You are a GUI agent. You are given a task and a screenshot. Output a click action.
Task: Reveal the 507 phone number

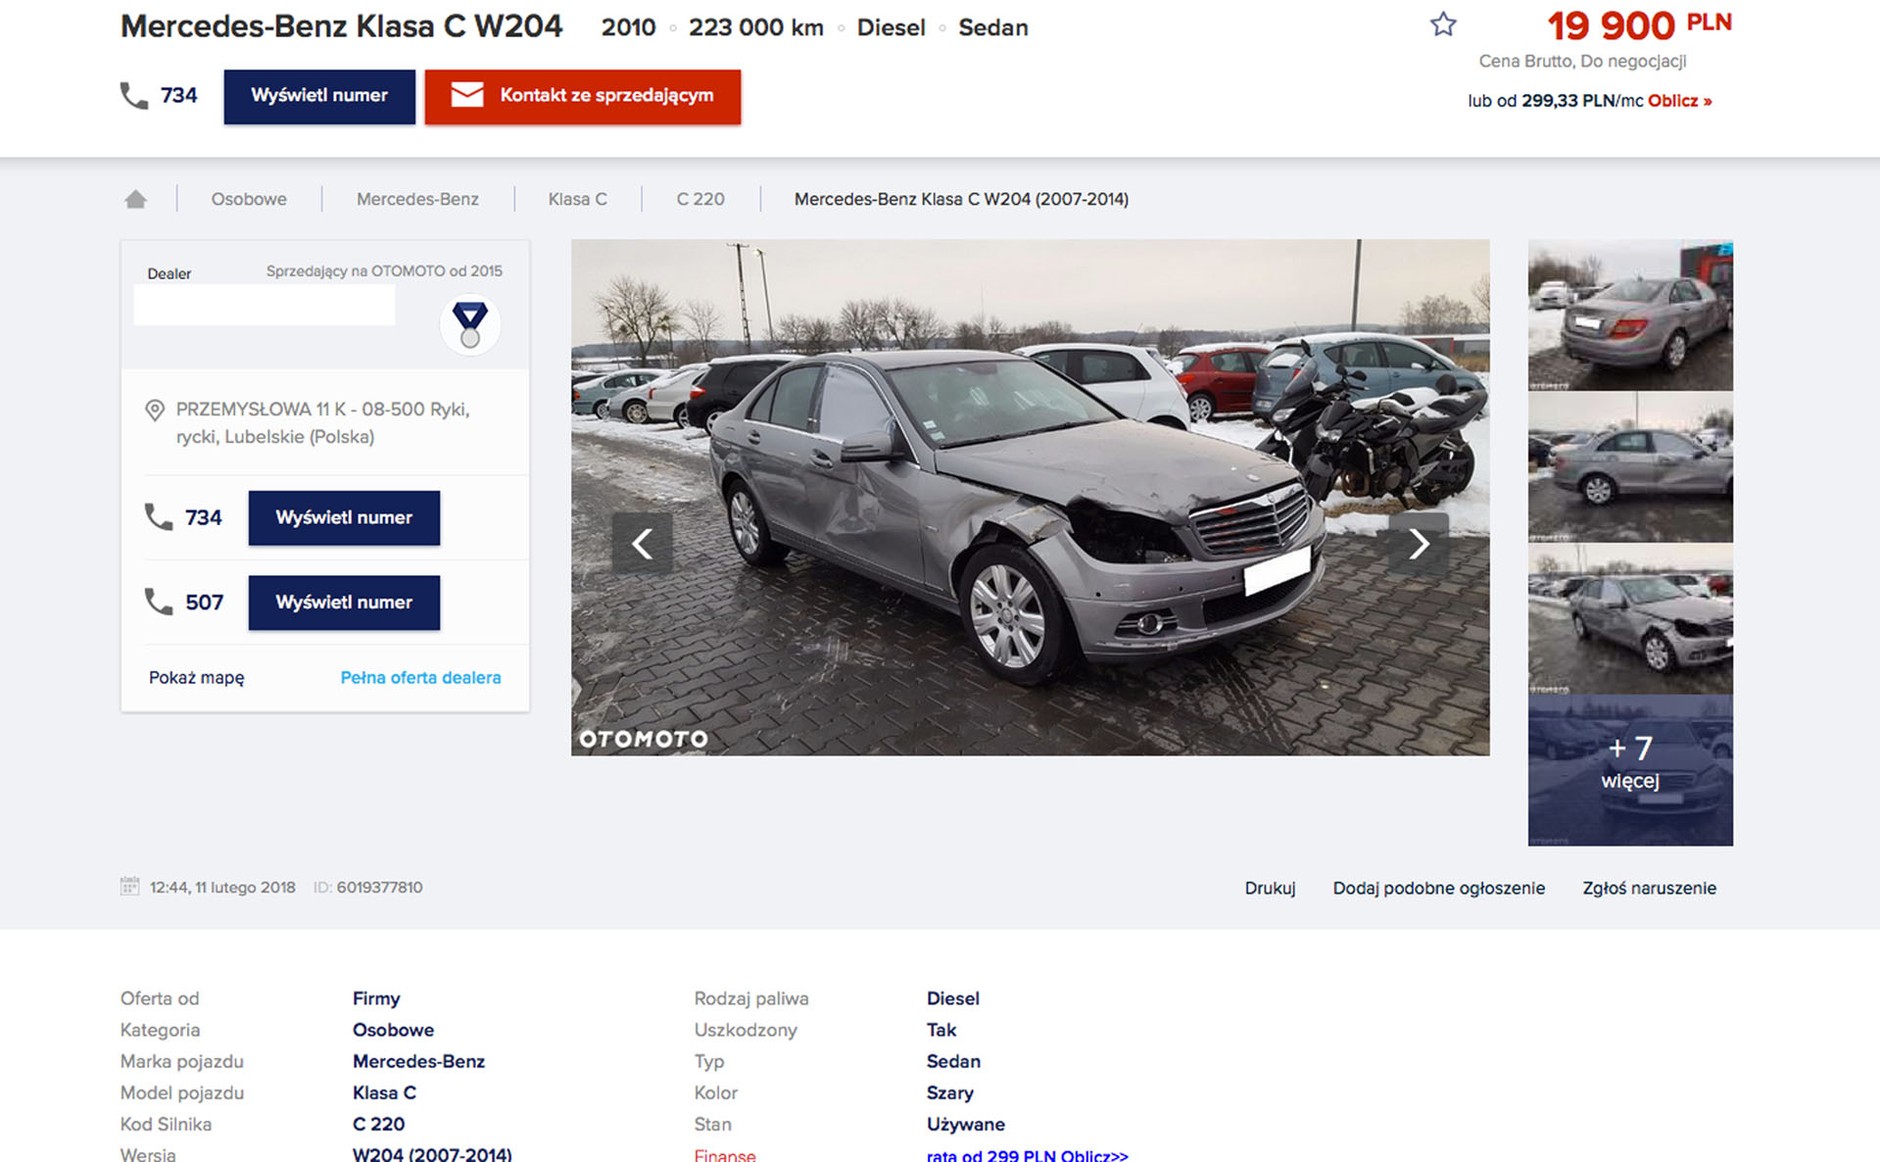[343, 602]
